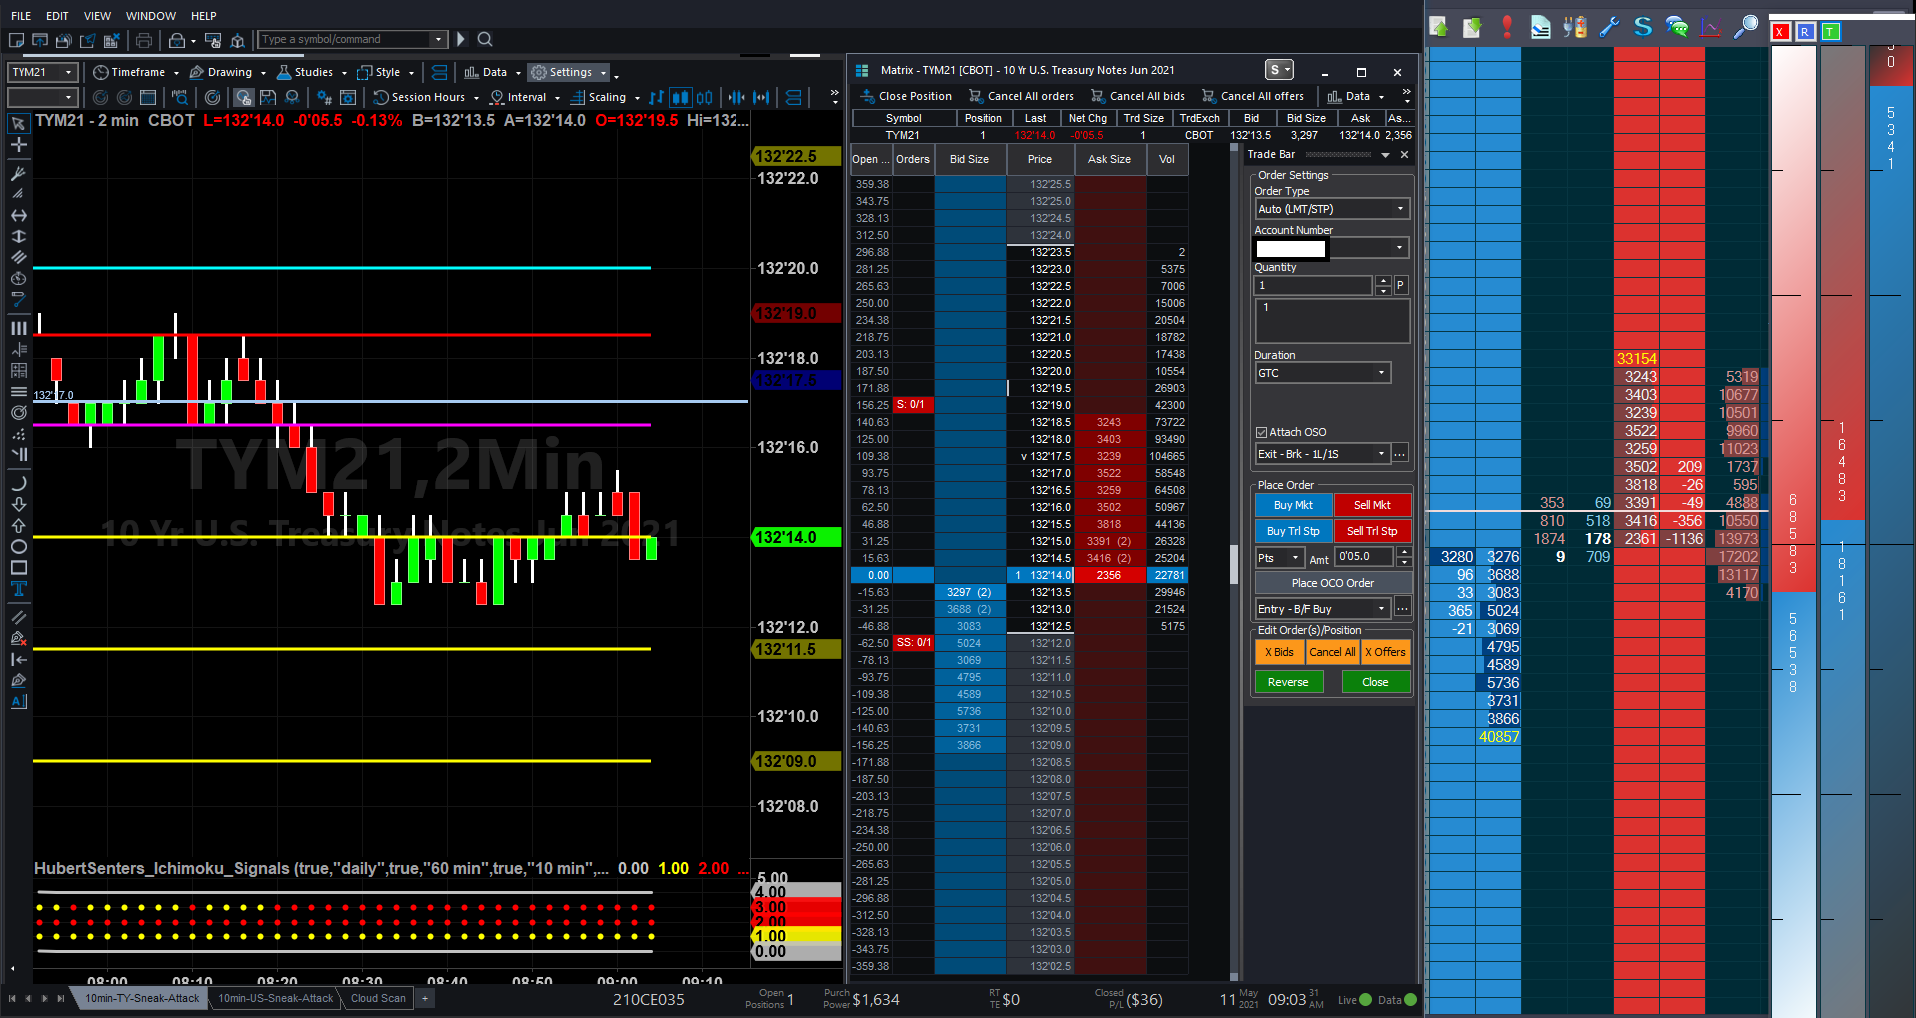Toggle hollow candlestick chart style button
Viewport: 1916px width, 1018px height.
(704, 97)
